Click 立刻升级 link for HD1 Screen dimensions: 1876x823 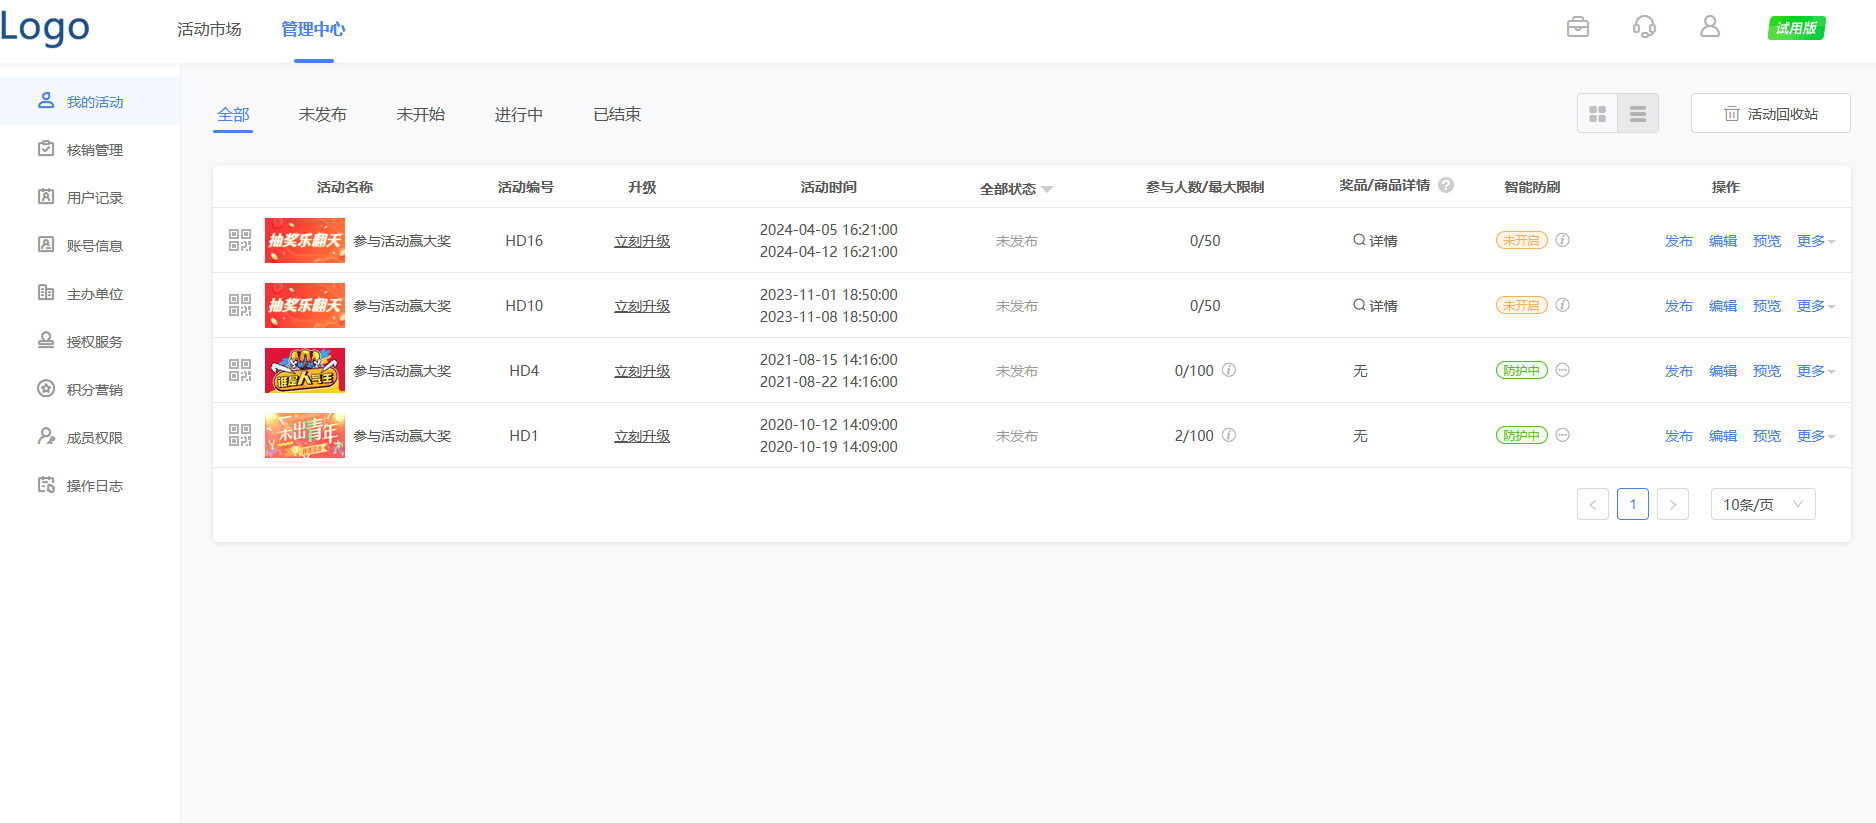click(642, 436)
